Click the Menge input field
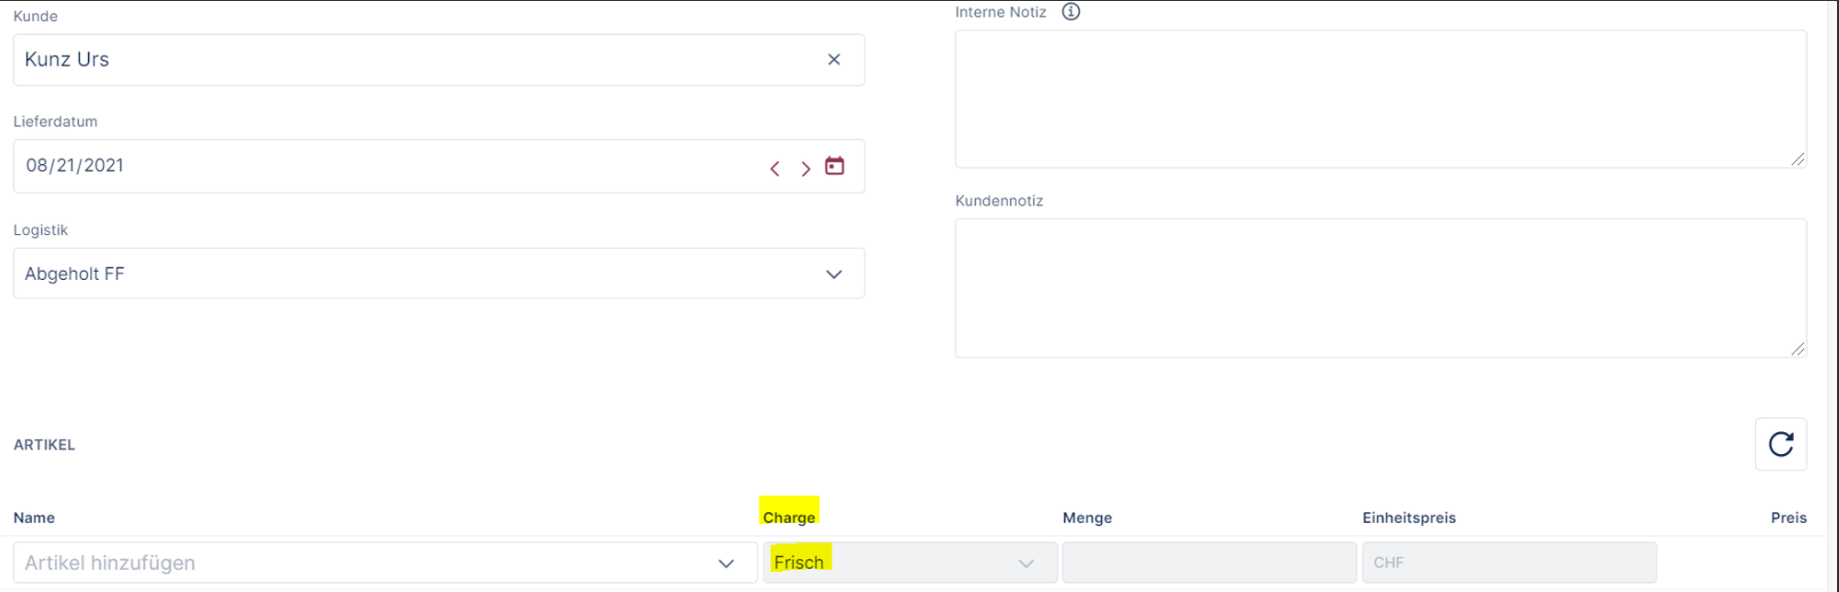The width and height of the screenshot is (1839, 592). click(1209, 563)
